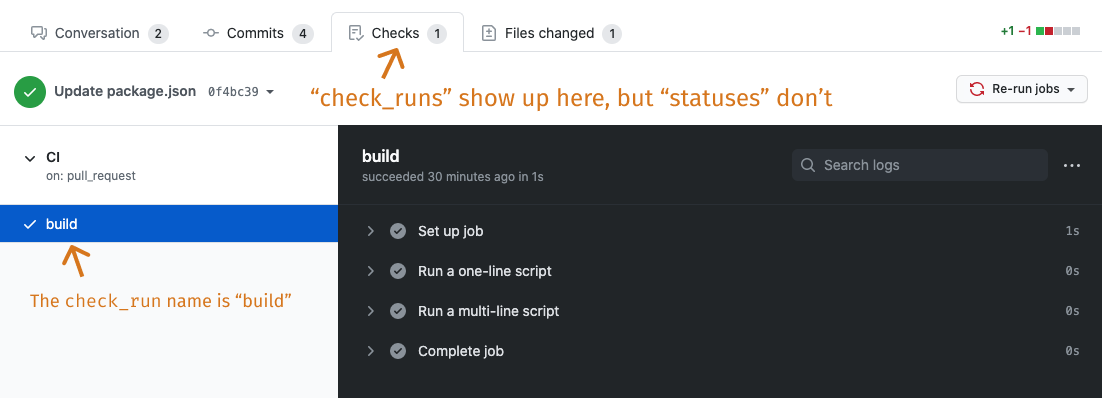1102x398 pixels.
Task: Click the Run a multi-line script label
Action: [488, 311]
